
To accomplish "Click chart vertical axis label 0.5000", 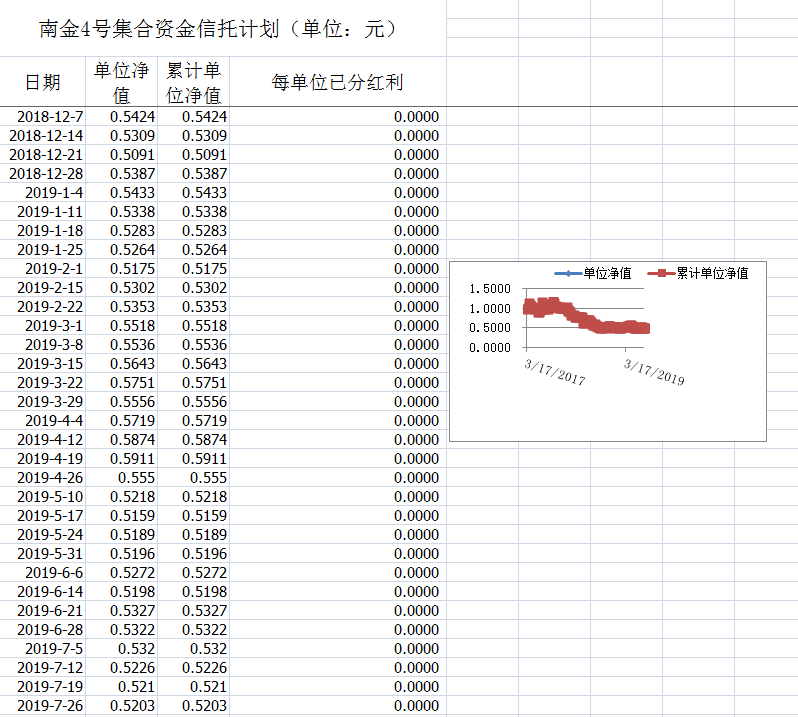I will point(490,328).
